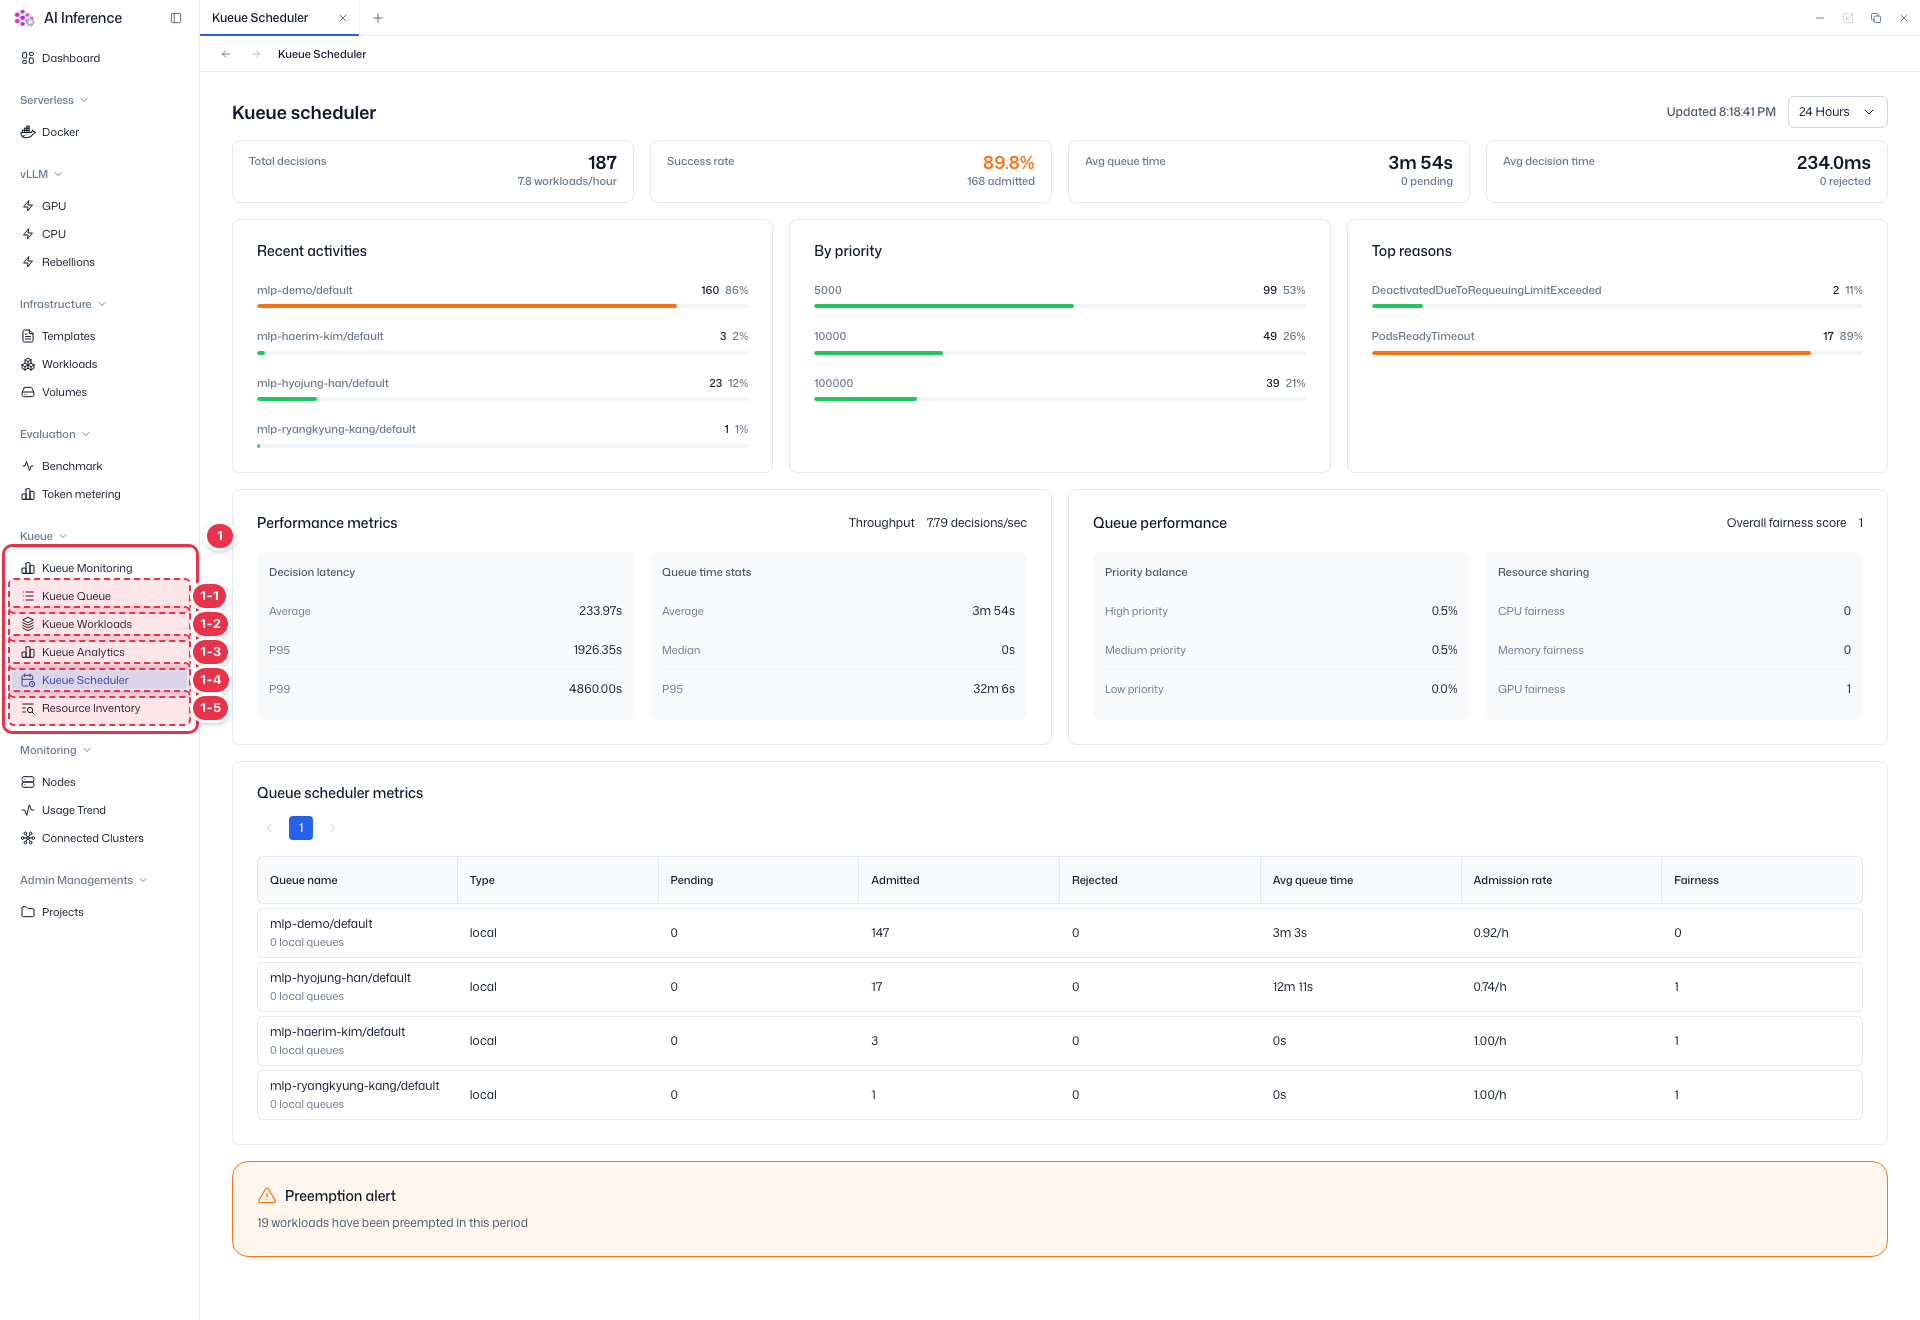The image size is (1920, 1320).
Task: Open the vLLM CPU page
Action: tap(54, 234)
